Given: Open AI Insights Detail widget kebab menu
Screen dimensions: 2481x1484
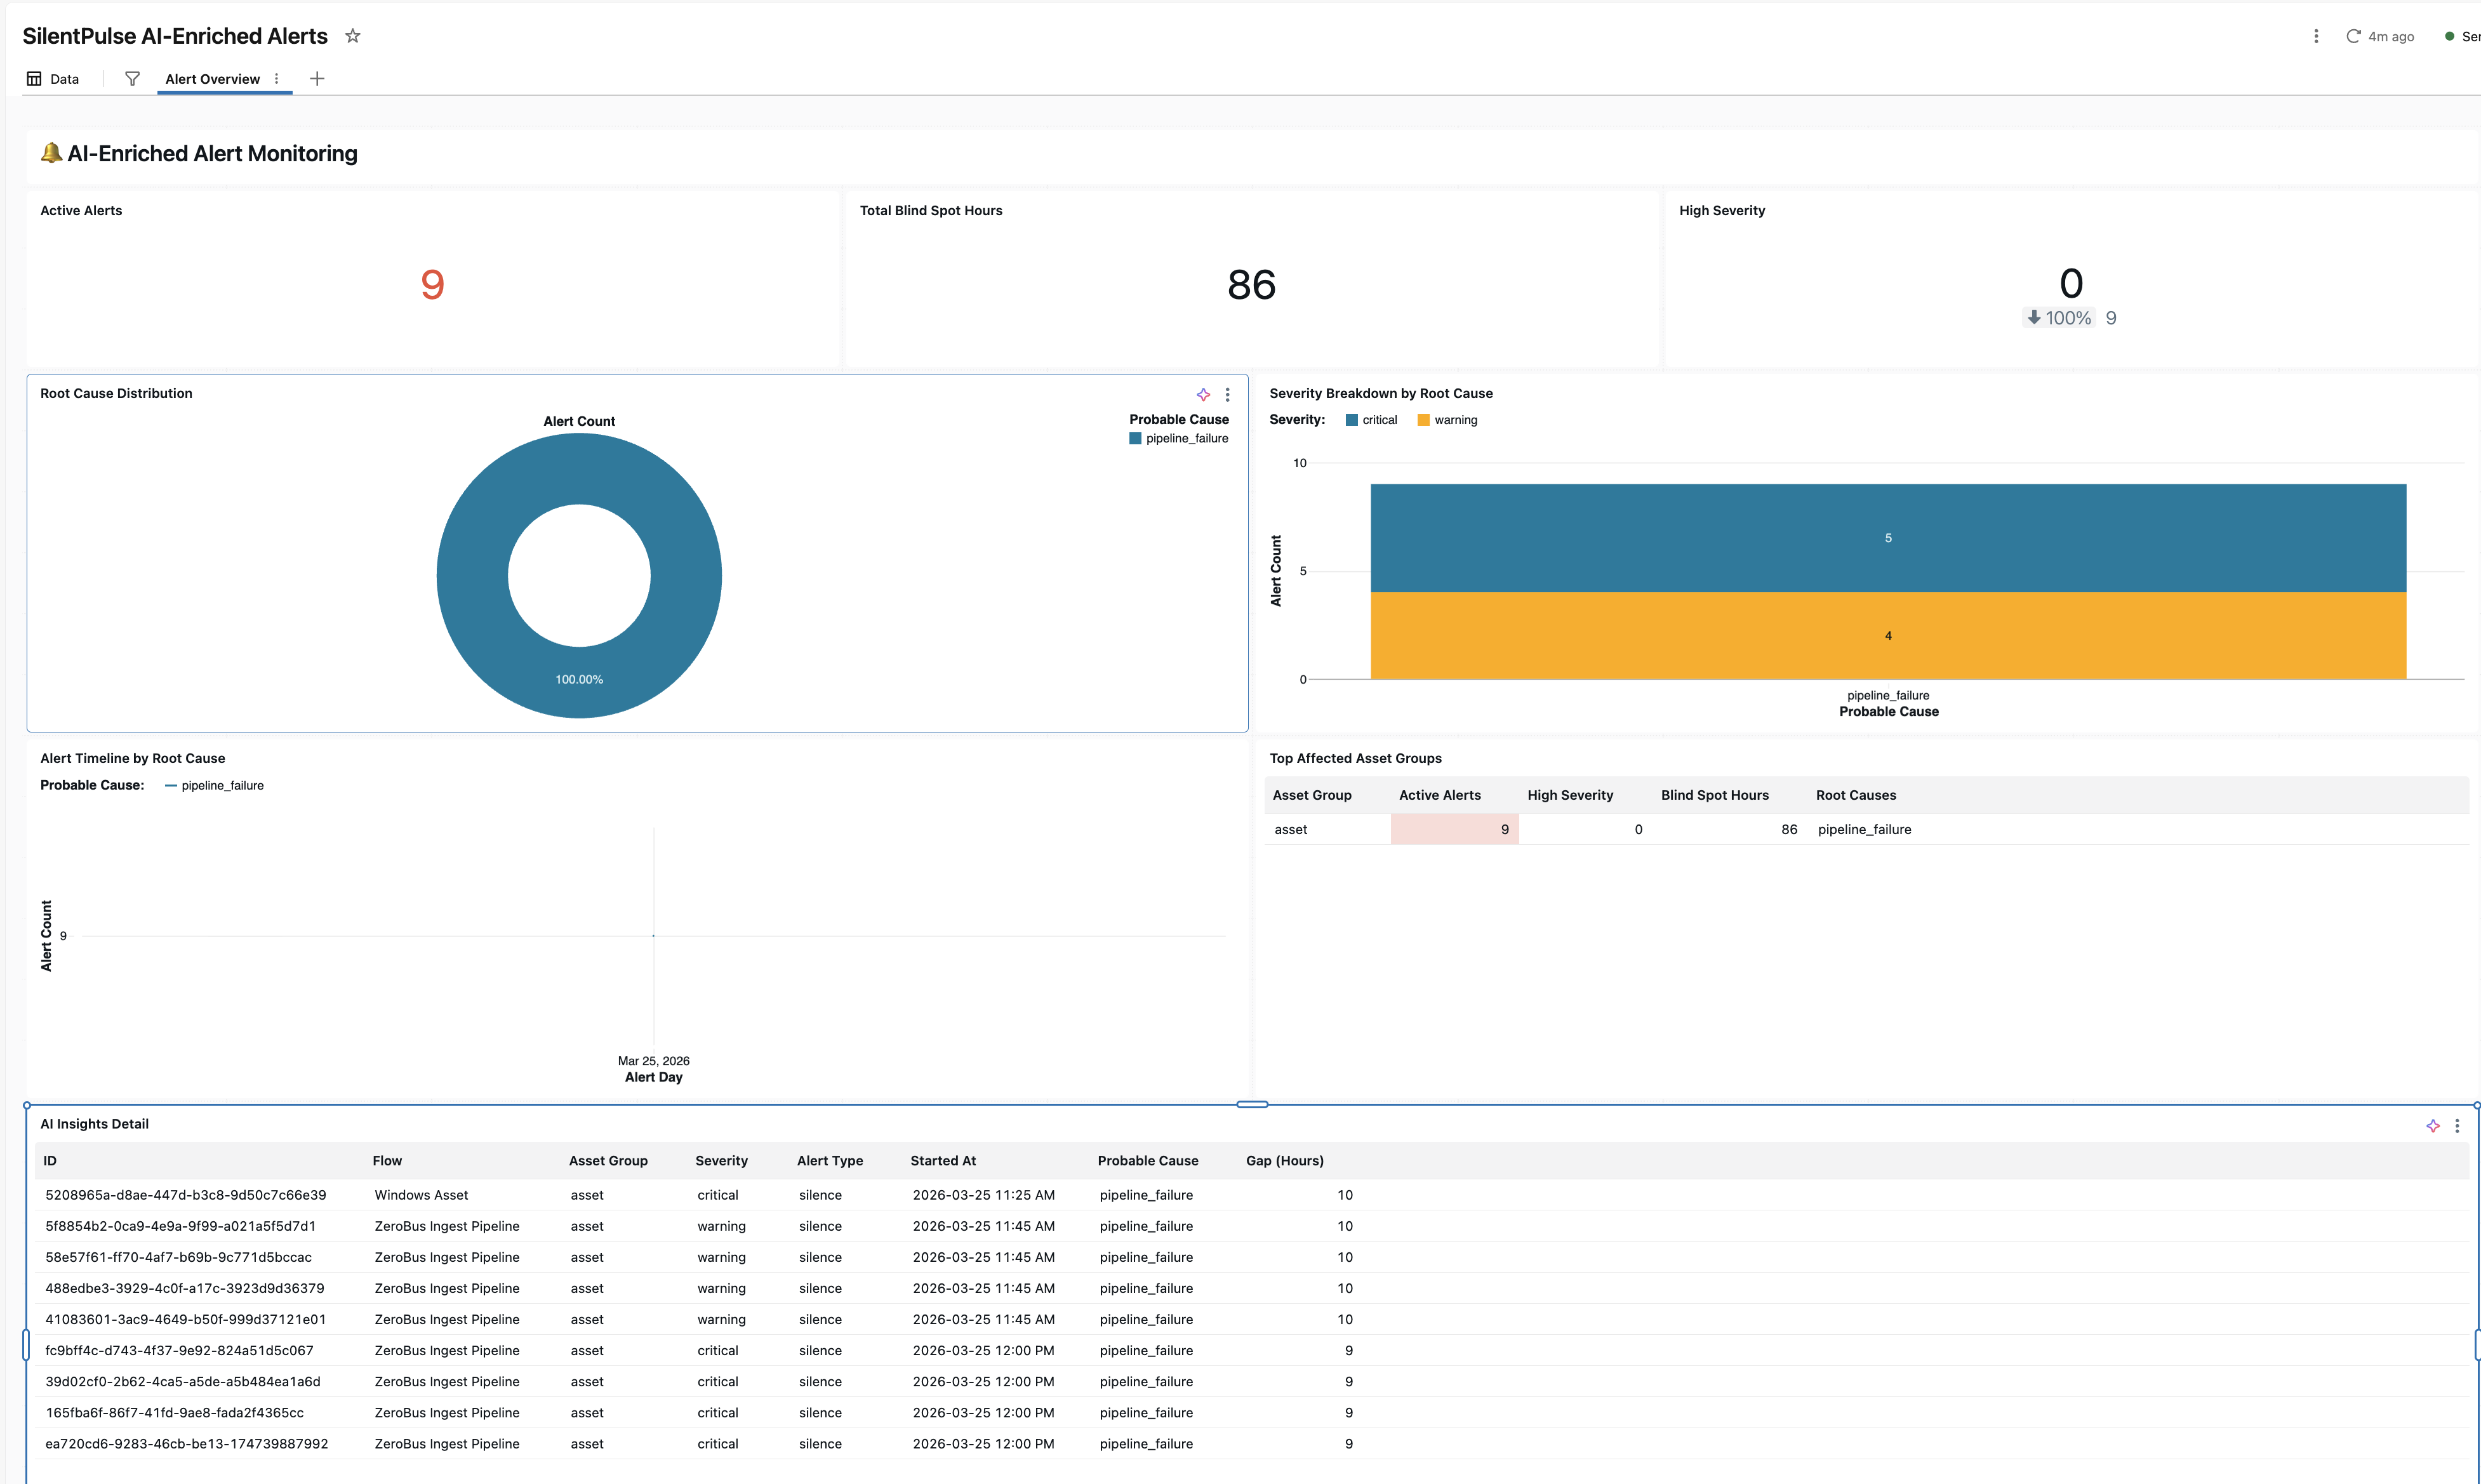Looking at the screenshot, I should pos(2457,1126).
